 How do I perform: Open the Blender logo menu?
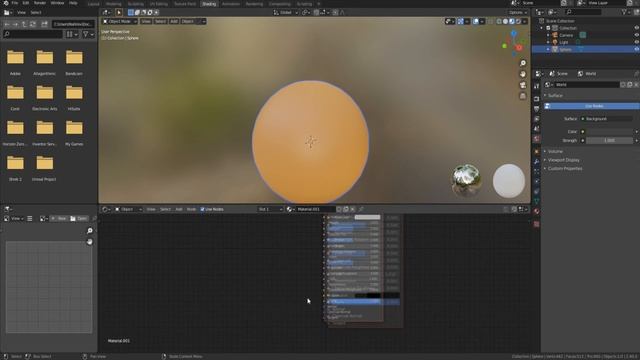[6, 3]
